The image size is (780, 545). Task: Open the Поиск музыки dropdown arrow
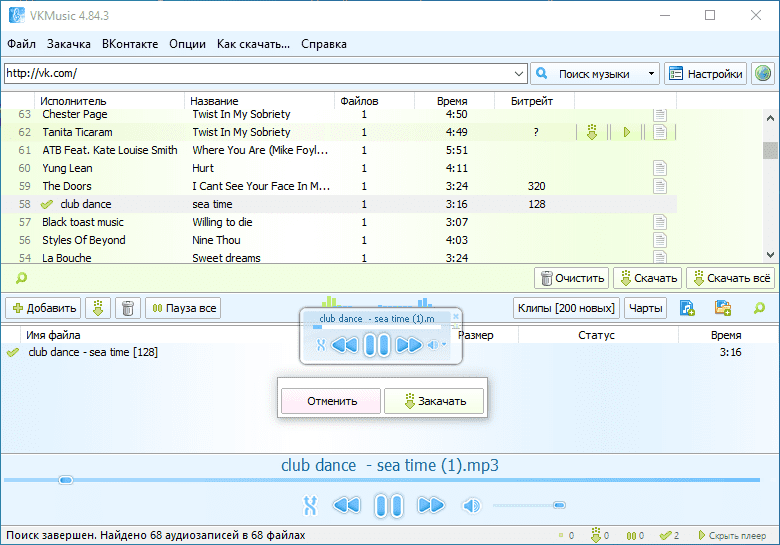point(651,74)
